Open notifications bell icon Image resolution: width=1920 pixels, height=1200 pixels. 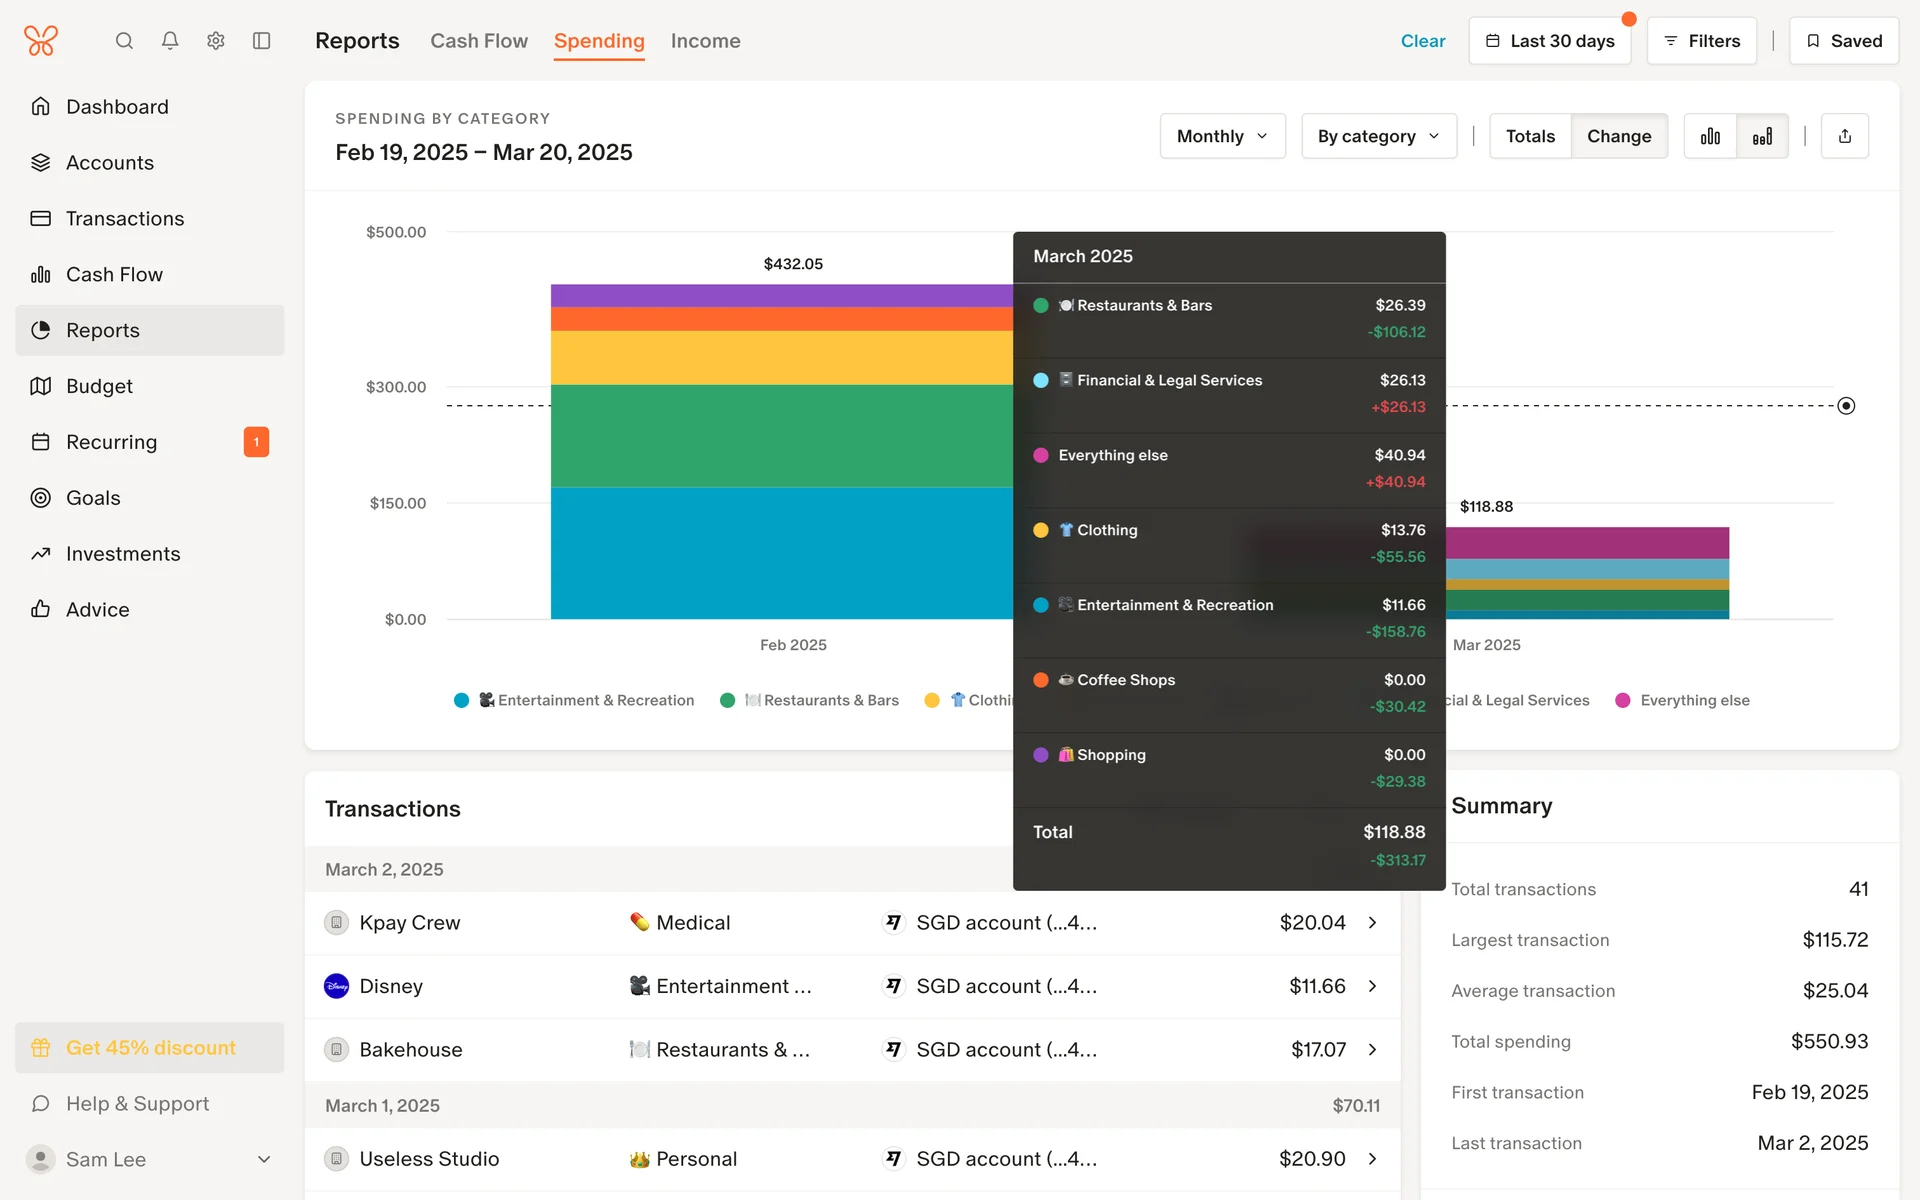[x=170, y=41]
